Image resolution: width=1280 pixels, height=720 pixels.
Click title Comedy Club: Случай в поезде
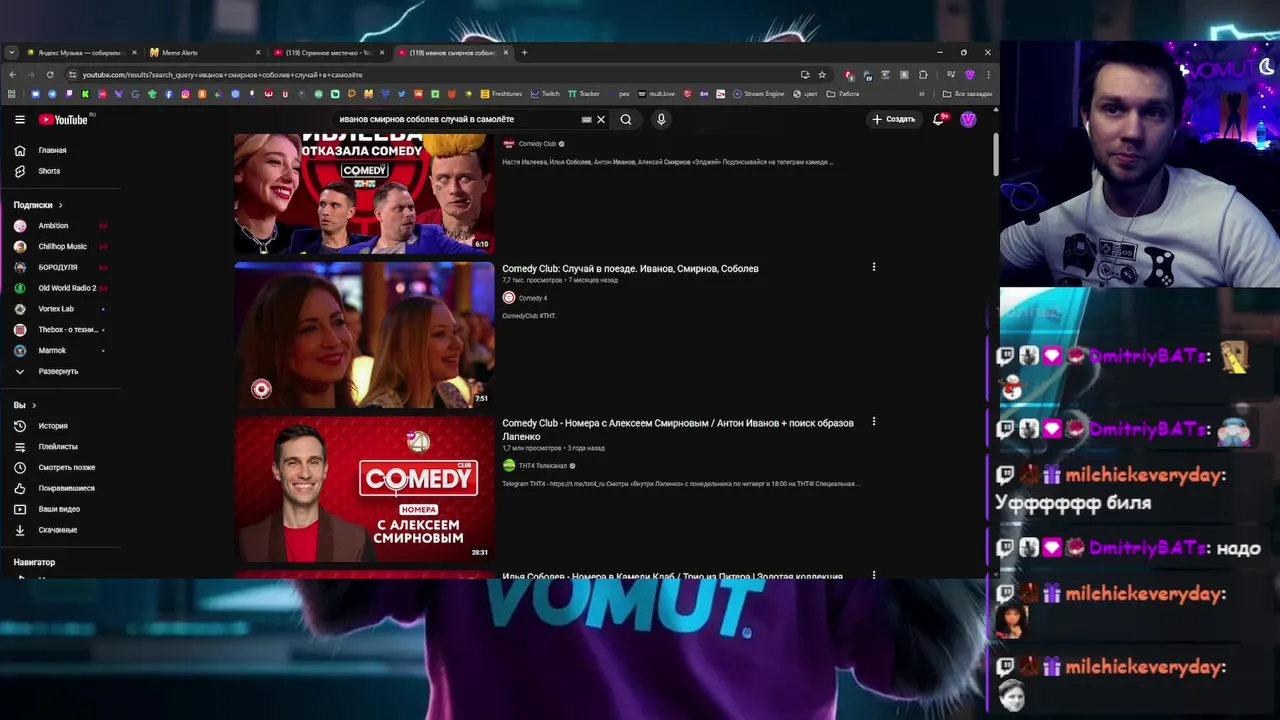pos(630,269)
